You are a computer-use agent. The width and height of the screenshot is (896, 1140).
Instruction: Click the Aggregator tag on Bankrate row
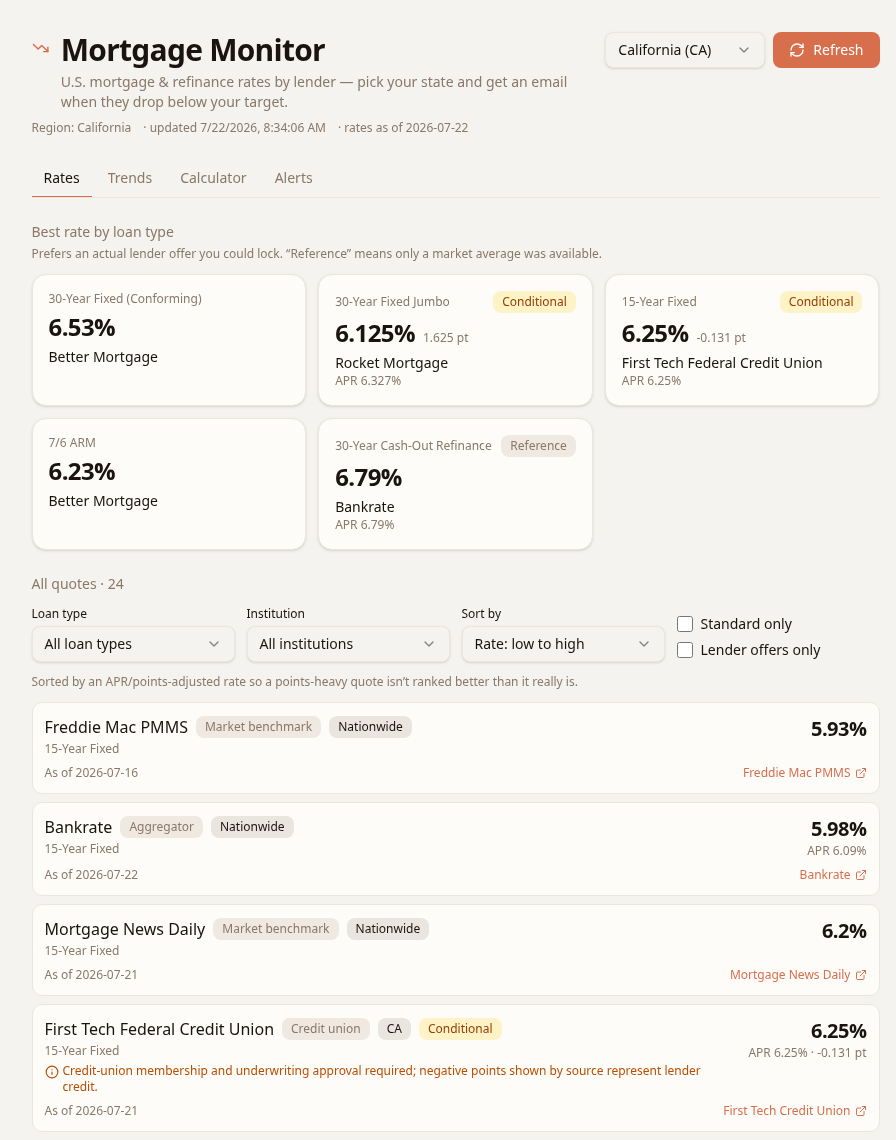161,827
